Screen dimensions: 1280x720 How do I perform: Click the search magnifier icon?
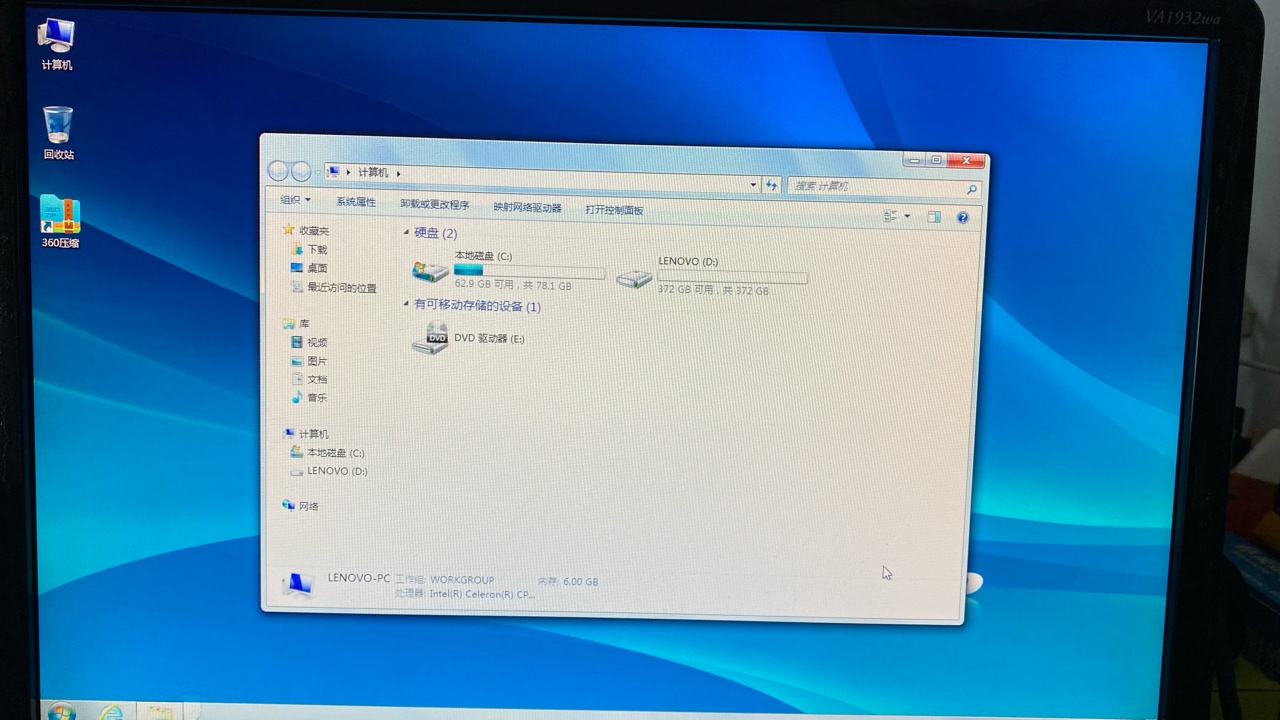(971, 189)
